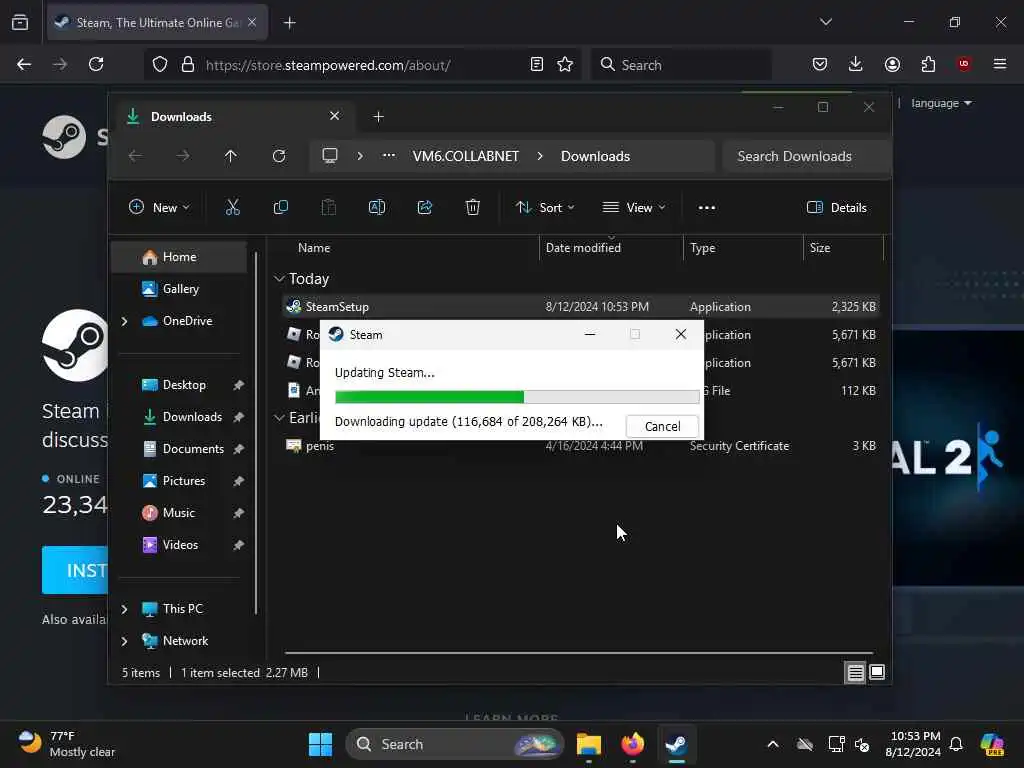Click File Explorer icon in taskbar
This screenshot has width=1024, height=768.
(x=588, y=744)
